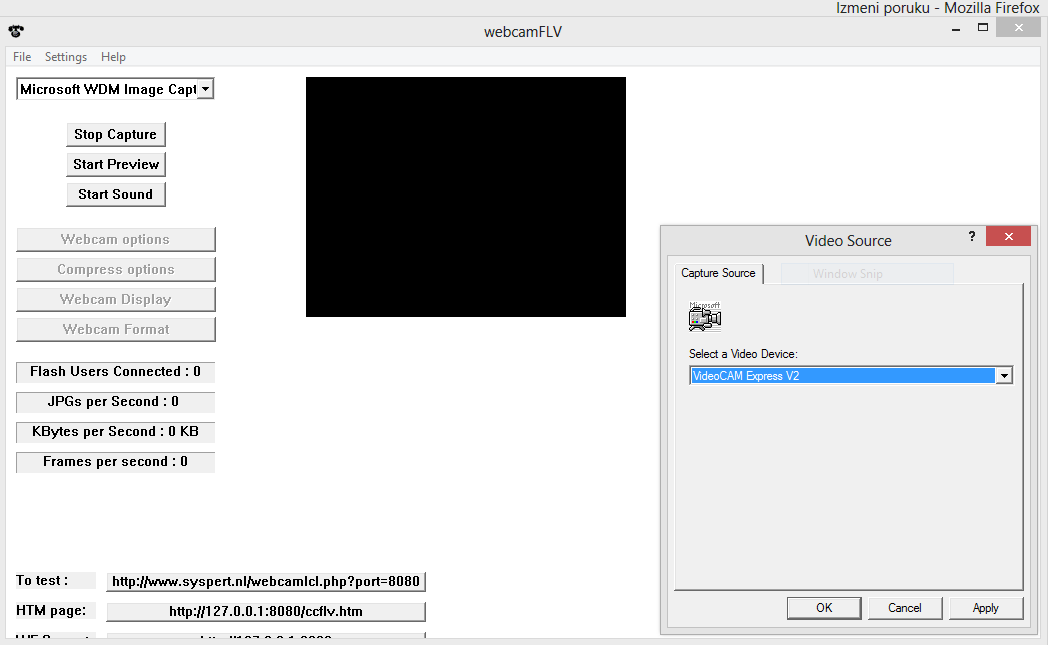Open the File menu
The width and height of the screenshot is (1048, 645).
click(22, 57)
